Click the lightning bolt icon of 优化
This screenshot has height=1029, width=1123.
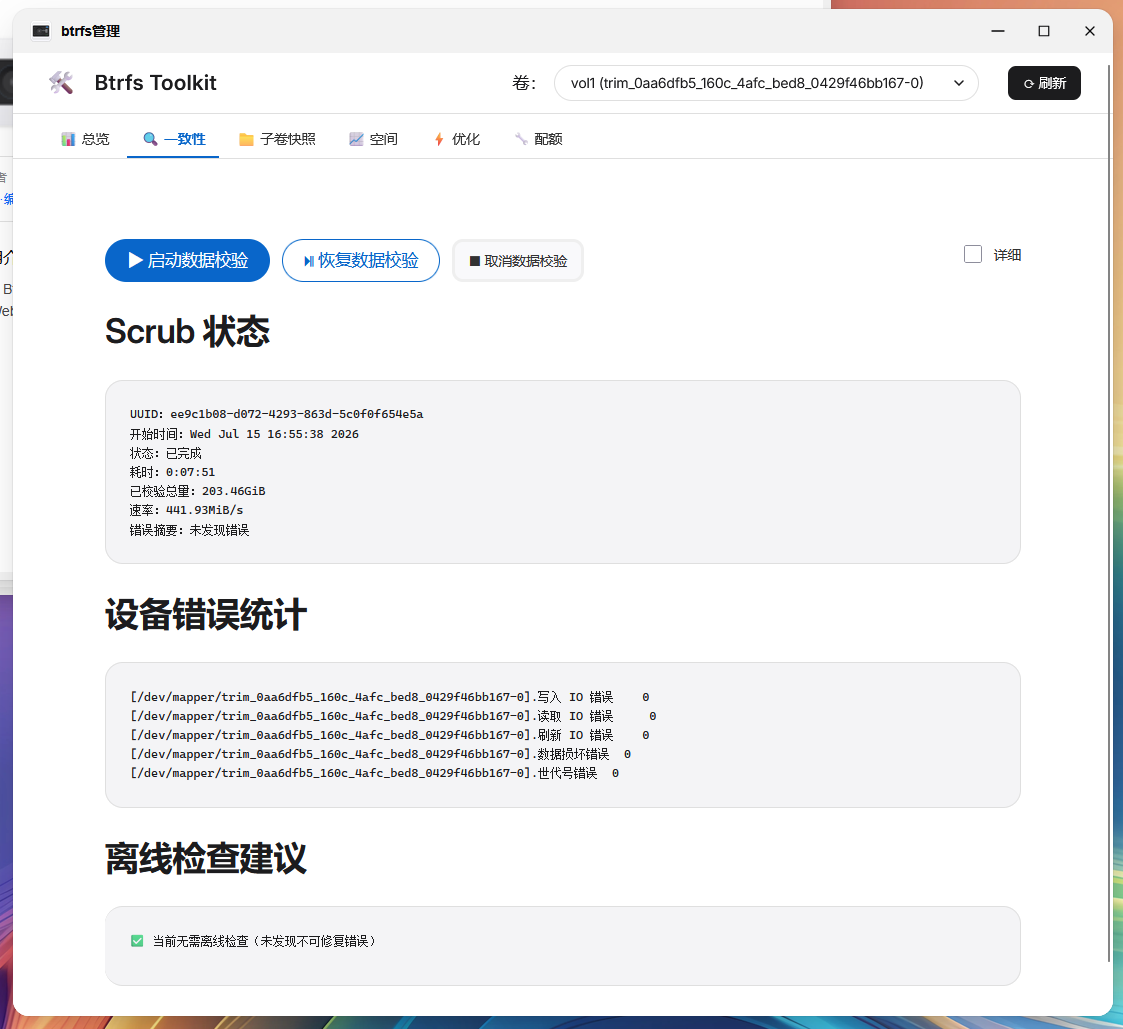439,139
